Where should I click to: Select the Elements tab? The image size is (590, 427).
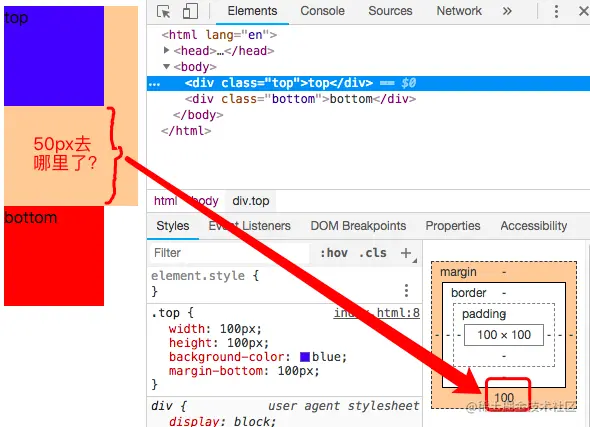coord(252,11)
